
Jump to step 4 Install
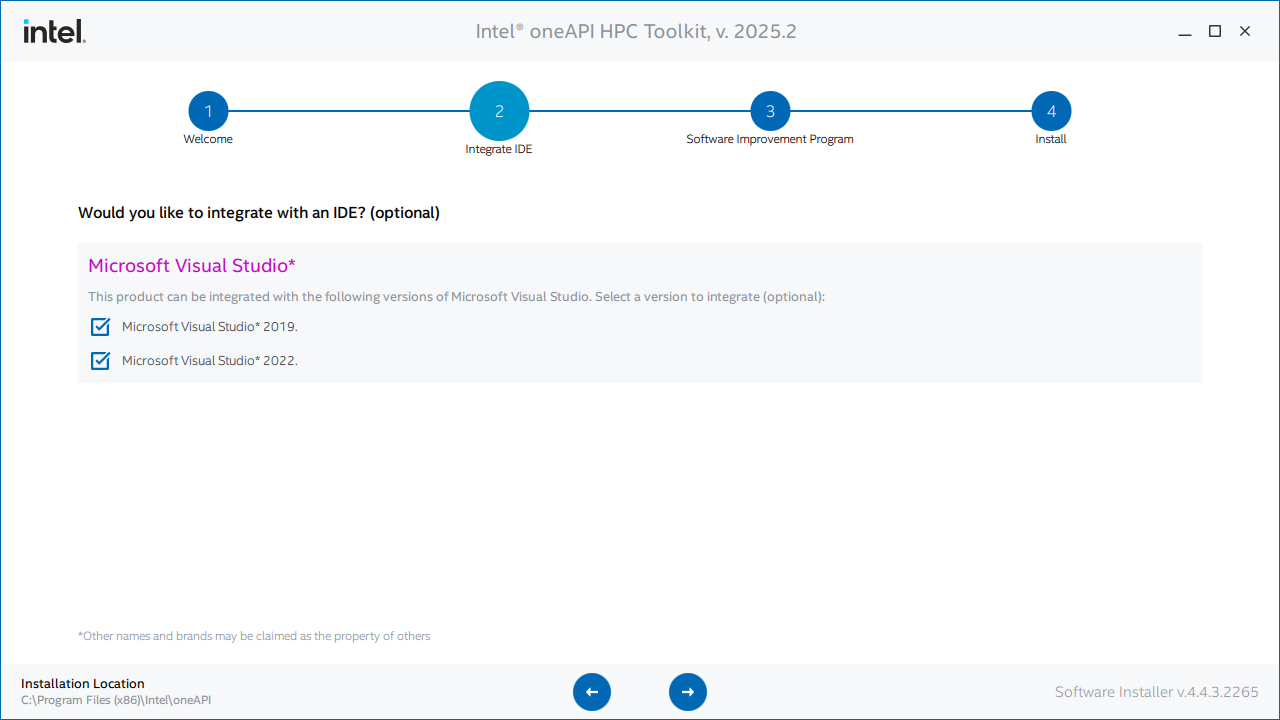click(1051, 111)
